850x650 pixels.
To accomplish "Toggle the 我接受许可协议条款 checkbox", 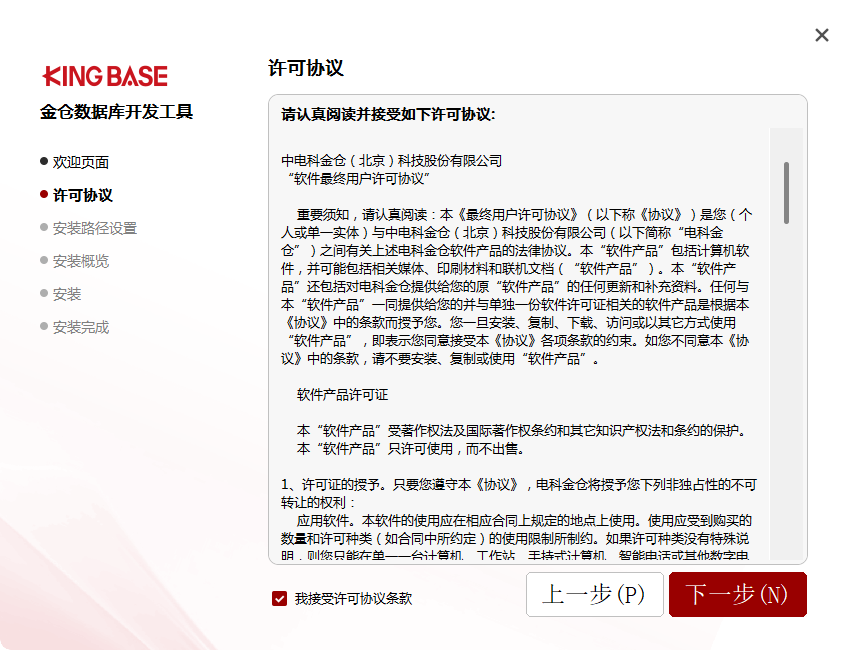I will pos(280,598).
